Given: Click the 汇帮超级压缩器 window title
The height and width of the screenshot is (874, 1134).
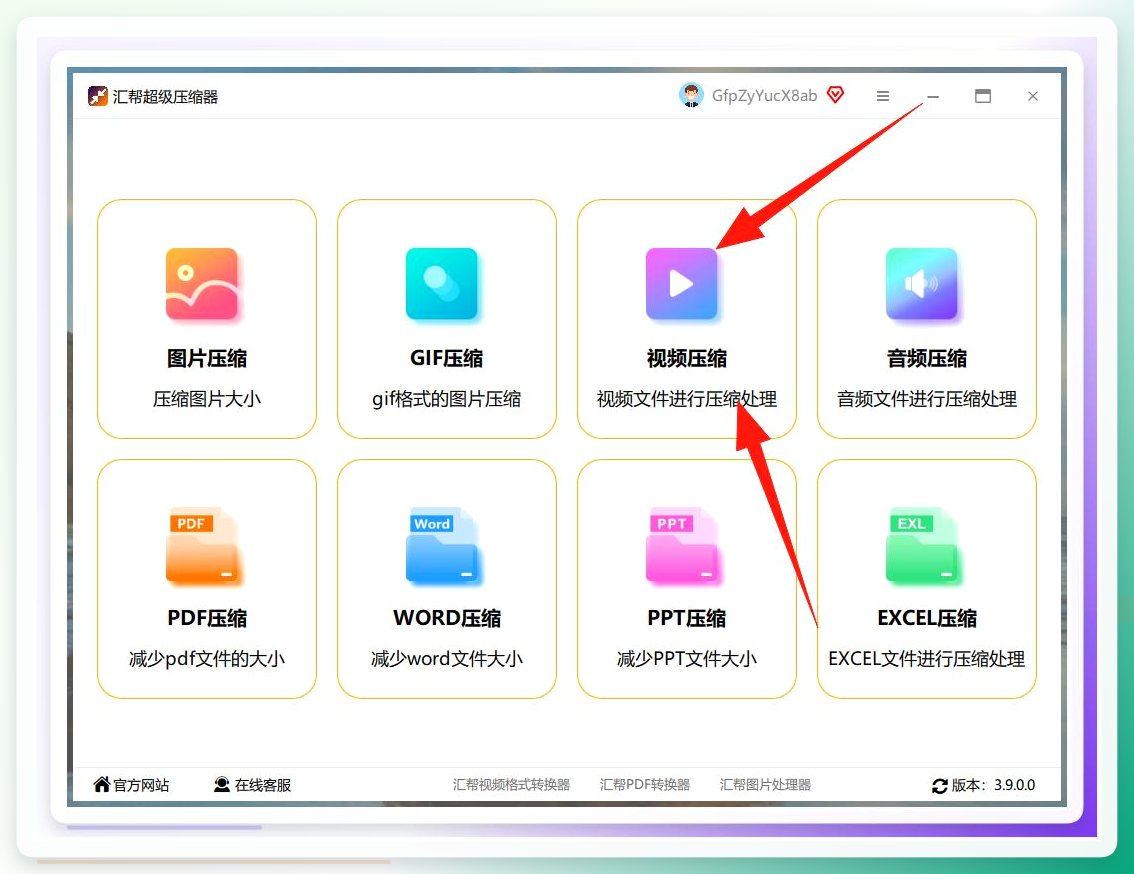Looking at the screenshot, I should pos(165,96).
